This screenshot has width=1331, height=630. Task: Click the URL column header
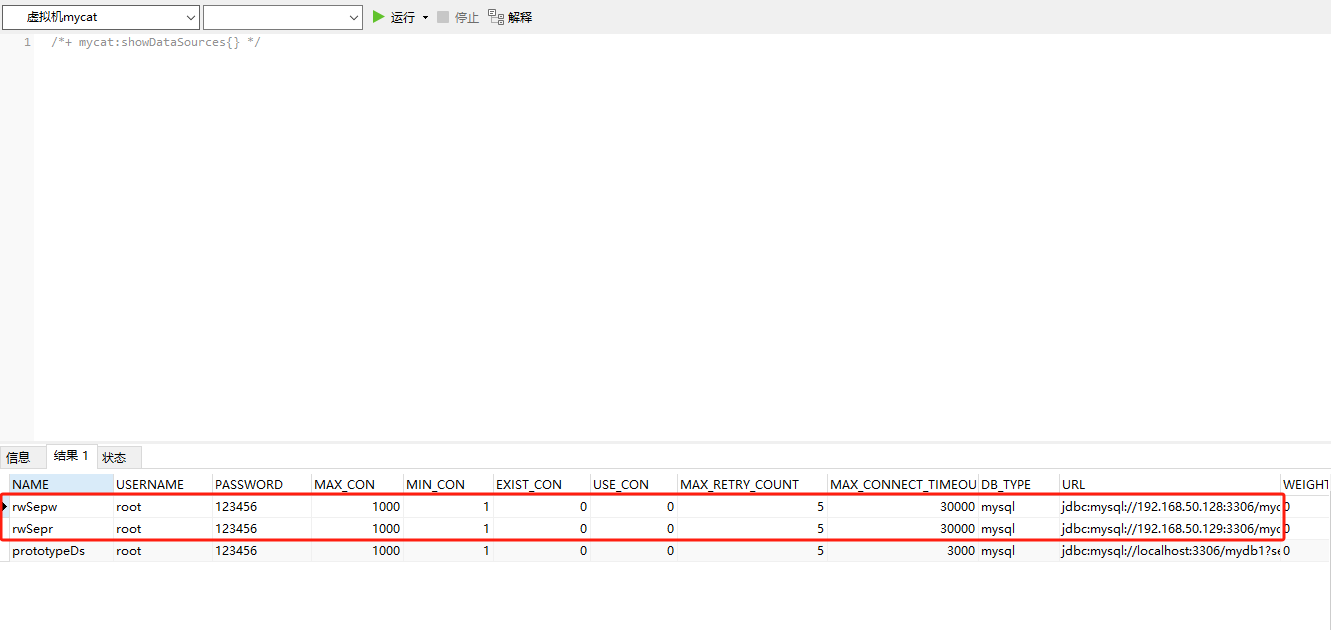[1073, 484]
